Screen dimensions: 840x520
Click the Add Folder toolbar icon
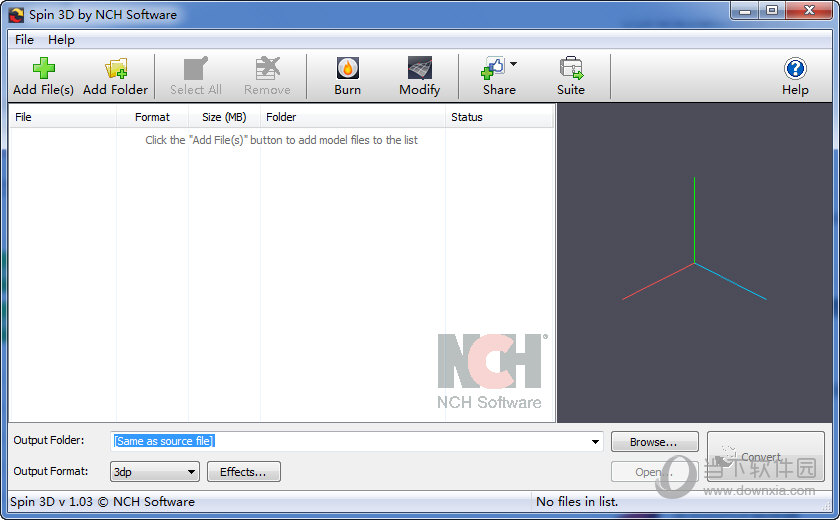[x=116, y=69]
